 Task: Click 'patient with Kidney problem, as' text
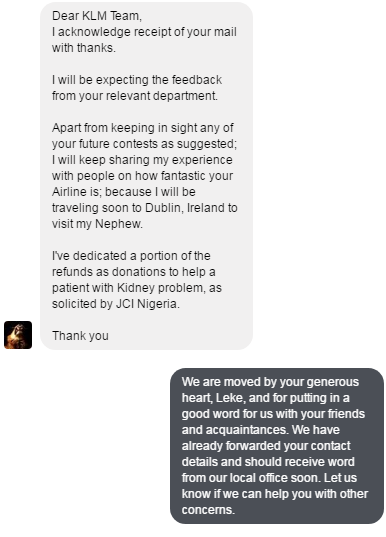137,288
